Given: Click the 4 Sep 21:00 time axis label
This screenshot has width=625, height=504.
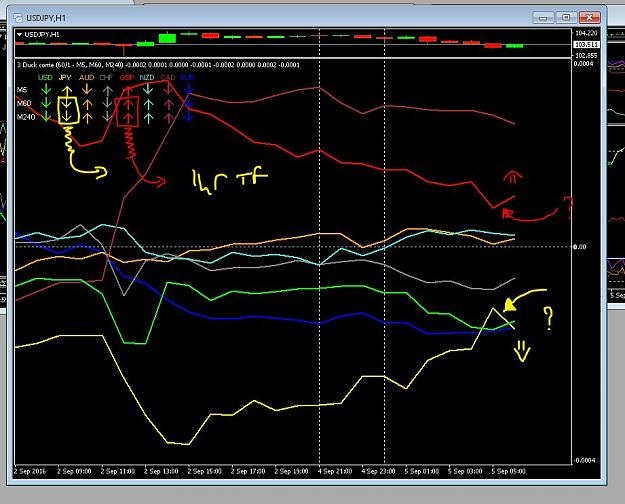Looking at the screenshot, I should (x=335, y=471).
